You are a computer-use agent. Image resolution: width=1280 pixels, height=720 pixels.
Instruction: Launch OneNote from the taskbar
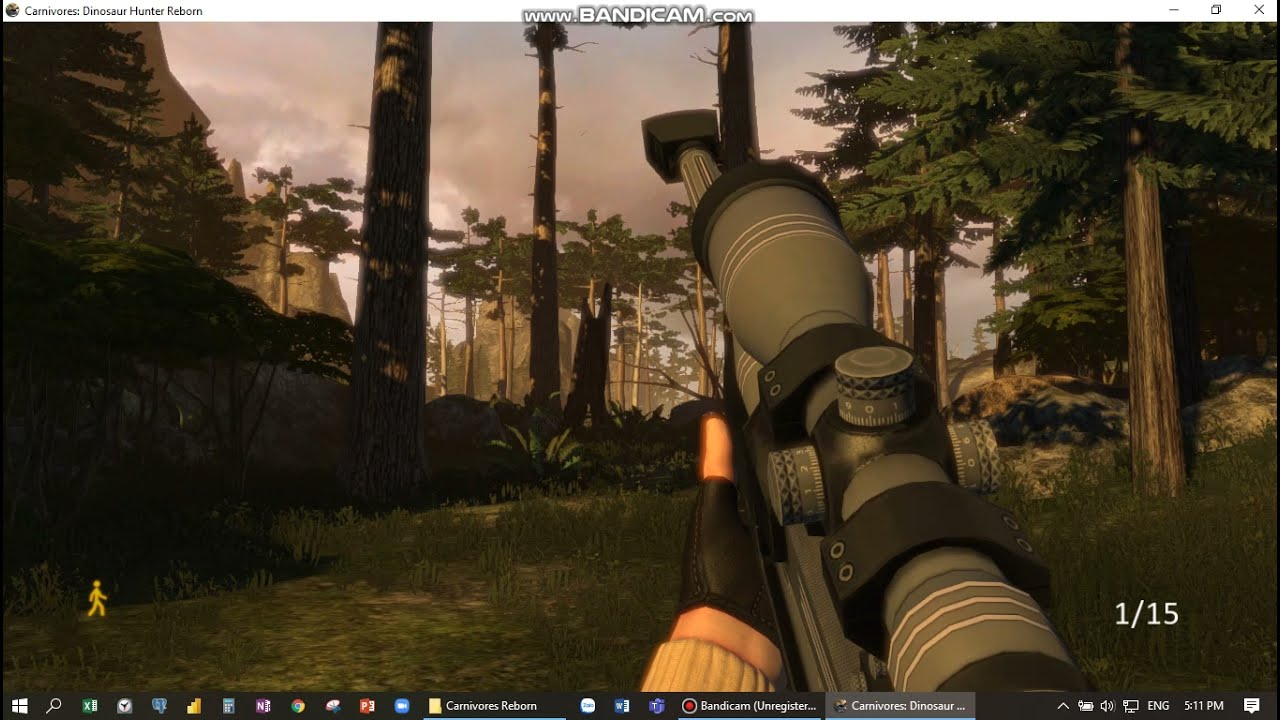click(263, 705)
